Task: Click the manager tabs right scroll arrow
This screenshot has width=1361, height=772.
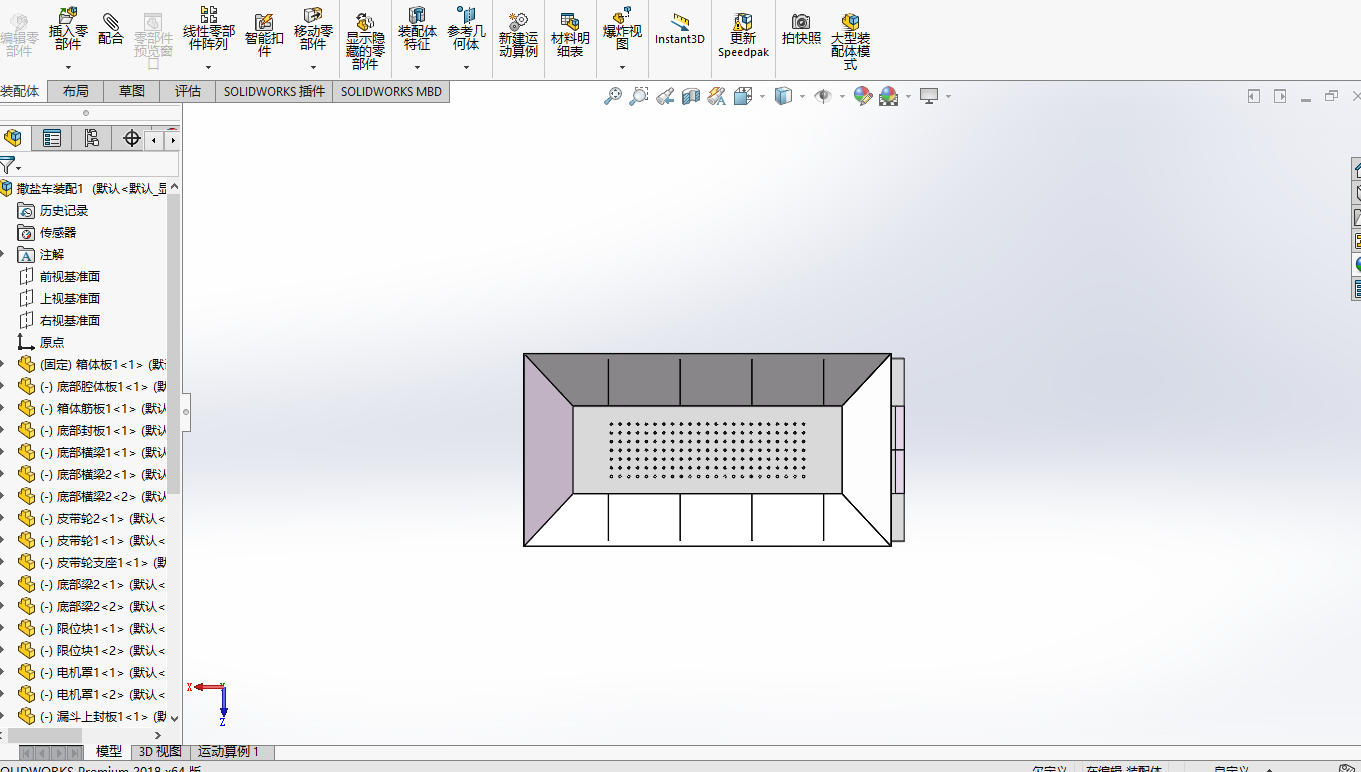Action: pos(172,141)
